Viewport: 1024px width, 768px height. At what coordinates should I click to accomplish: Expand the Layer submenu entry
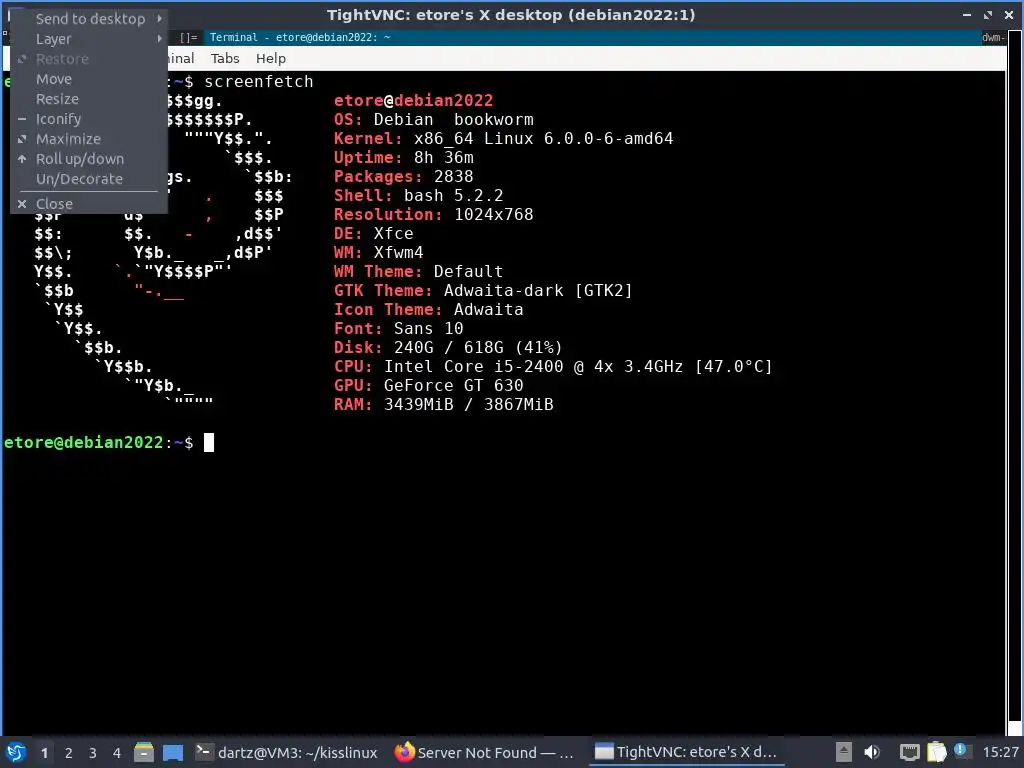tap(89, 39)
